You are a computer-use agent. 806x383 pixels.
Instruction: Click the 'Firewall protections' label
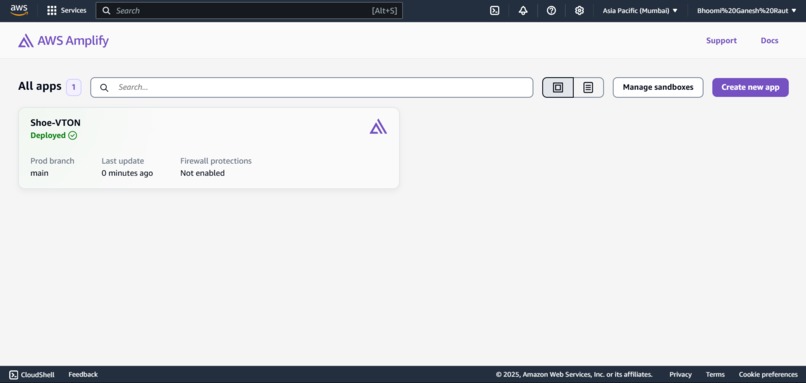click(x=216, y=161)
